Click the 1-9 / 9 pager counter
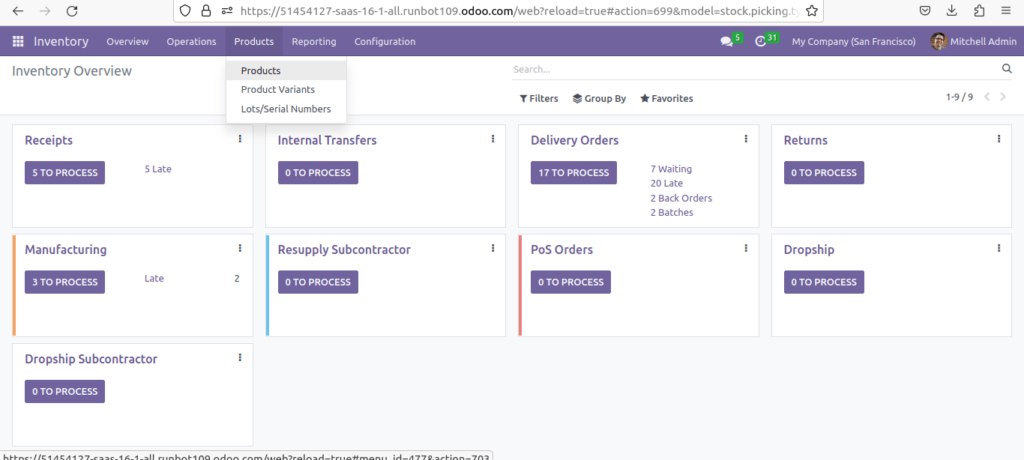Image resolution: width=1024 pixels, height=460 pixels. (959, 97)
